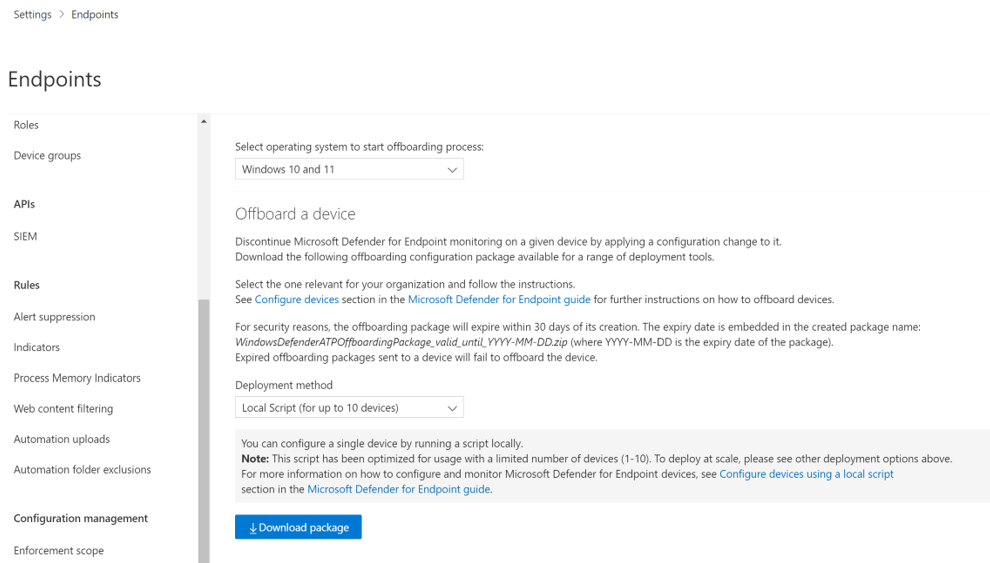Screen dimensions: 990x563
Task: Expand the Deployment method dropdown
Action: click(349, 408)
